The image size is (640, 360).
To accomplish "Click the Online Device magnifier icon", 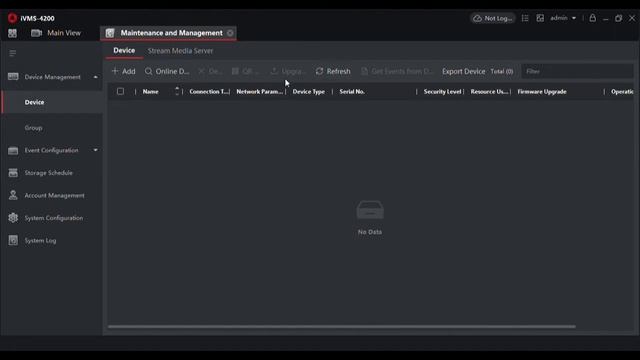I will [149, 71].
